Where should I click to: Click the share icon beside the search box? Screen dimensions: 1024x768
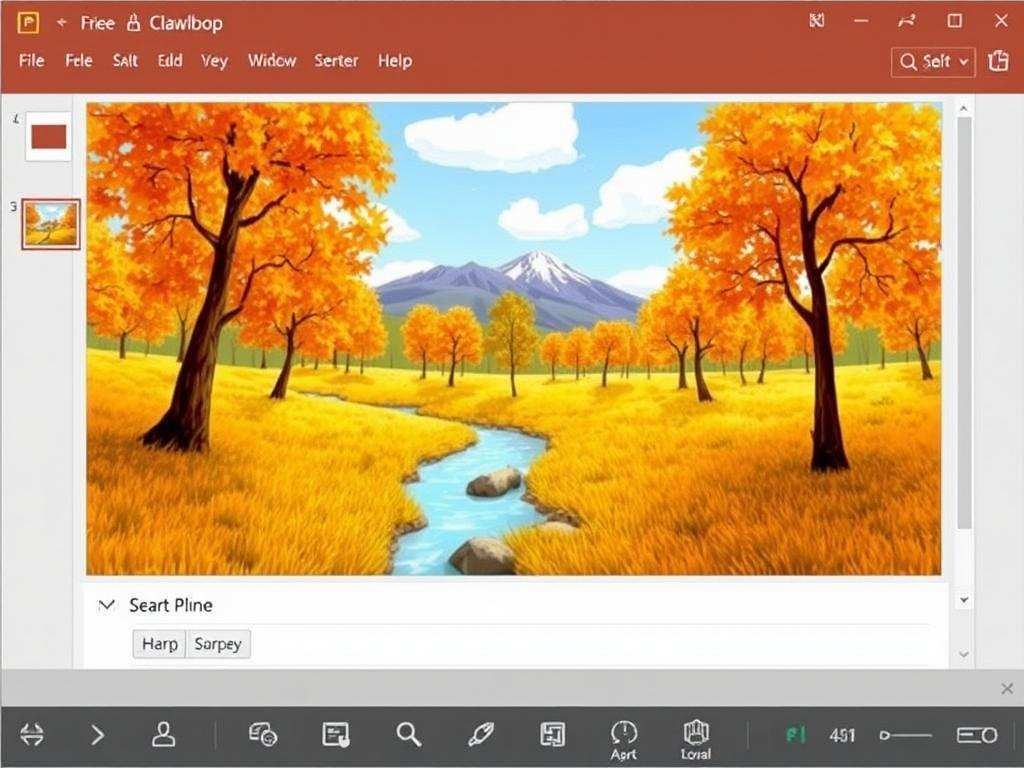click(999, 61)
